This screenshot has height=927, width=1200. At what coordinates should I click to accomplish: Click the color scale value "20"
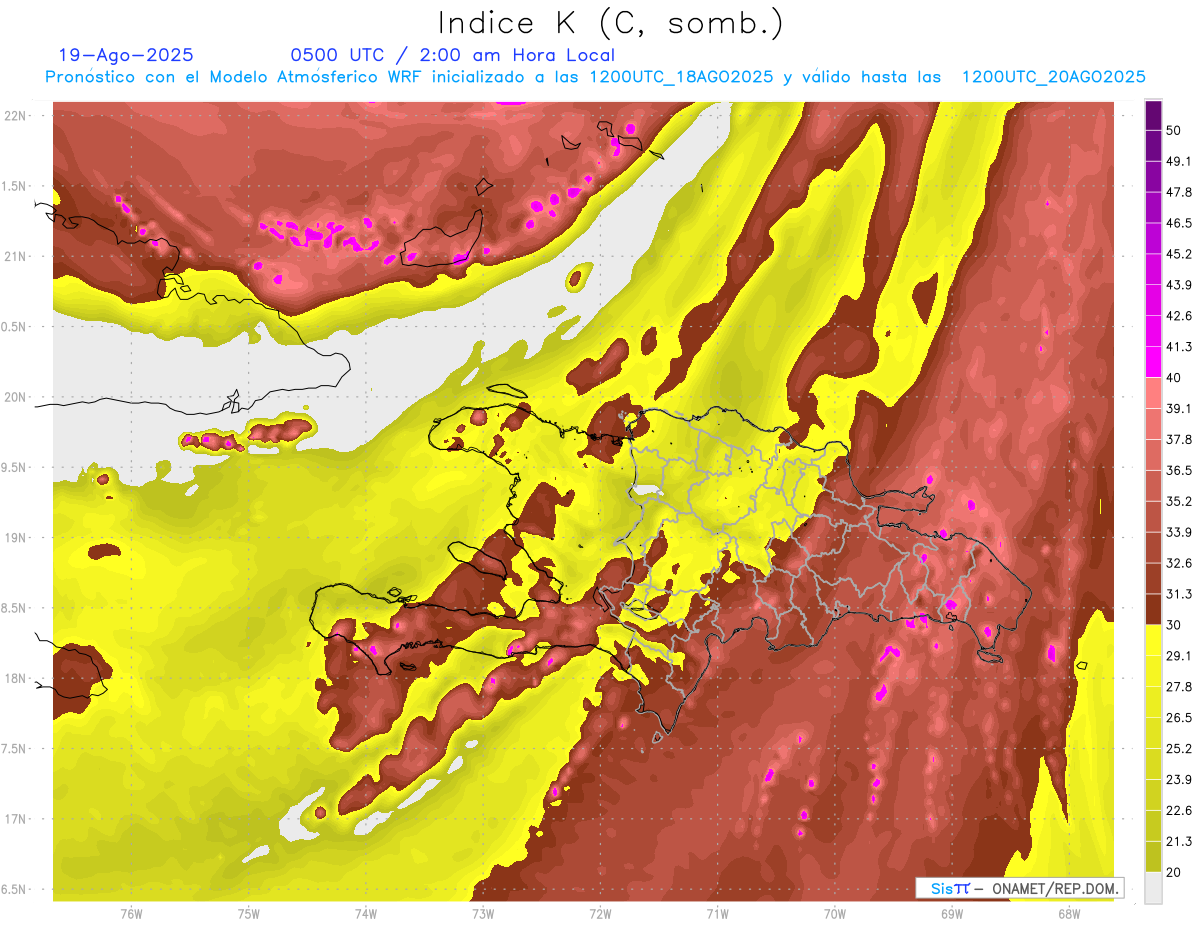pos(1175,872)
